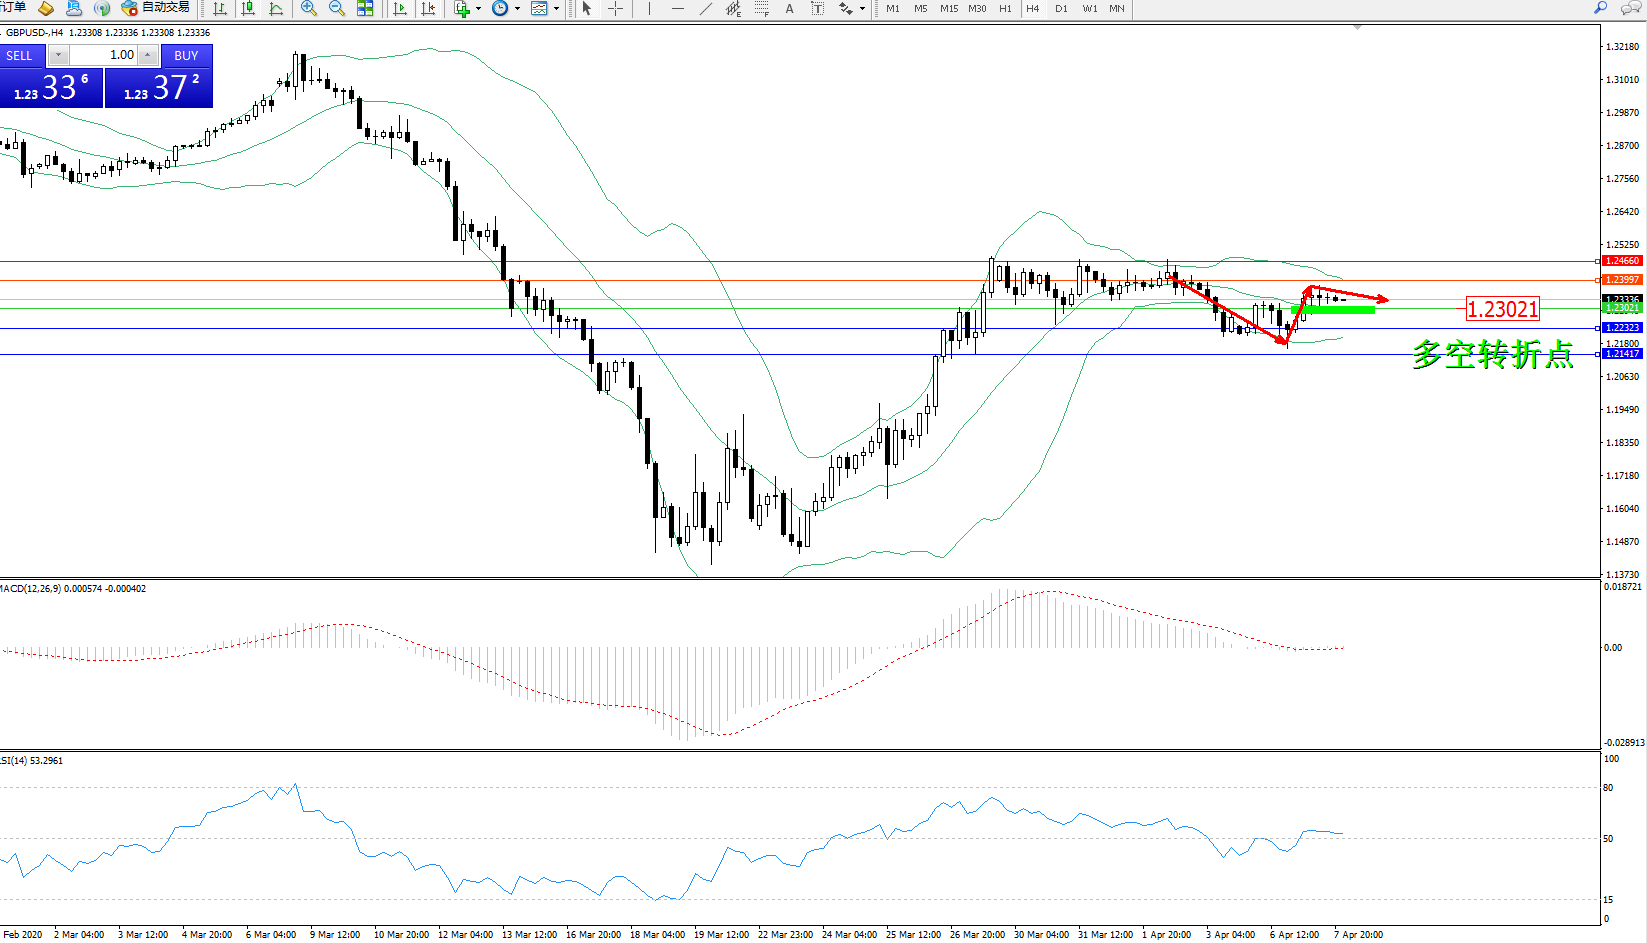Expand the add indicators dropdown
Screen dimensions: 1647x943
[x=478, y=9]
